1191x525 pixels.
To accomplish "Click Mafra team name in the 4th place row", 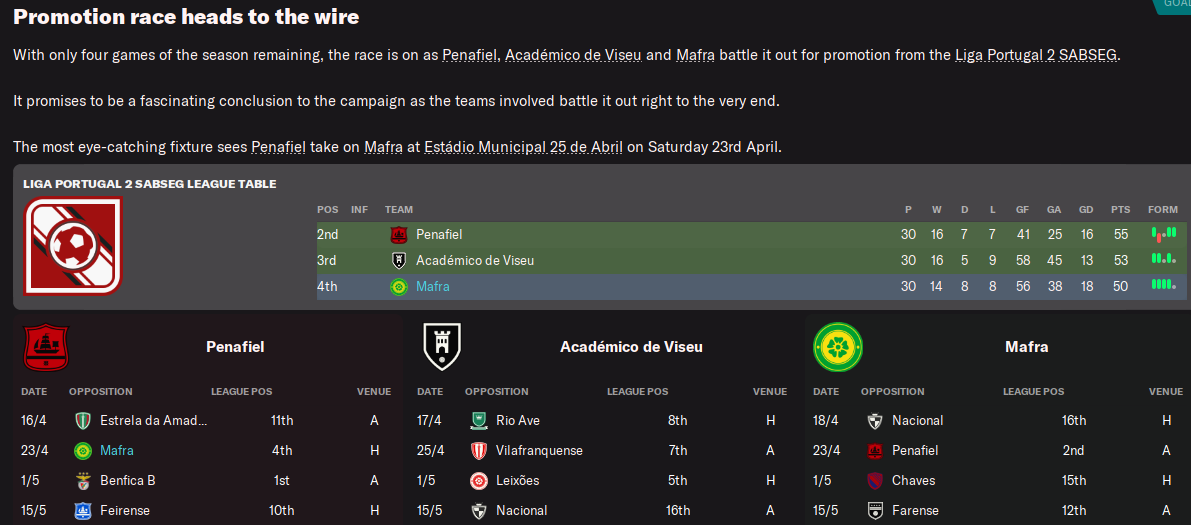I will 433,287.
